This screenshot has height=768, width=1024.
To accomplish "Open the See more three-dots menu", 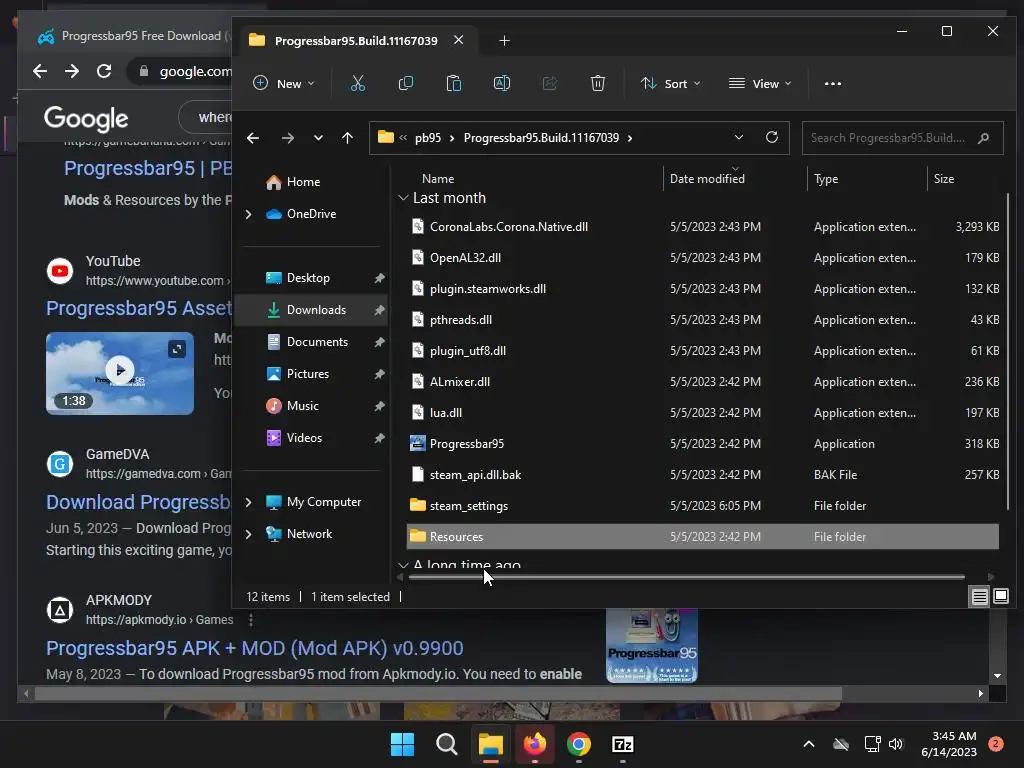I will (x=833, y=84).
